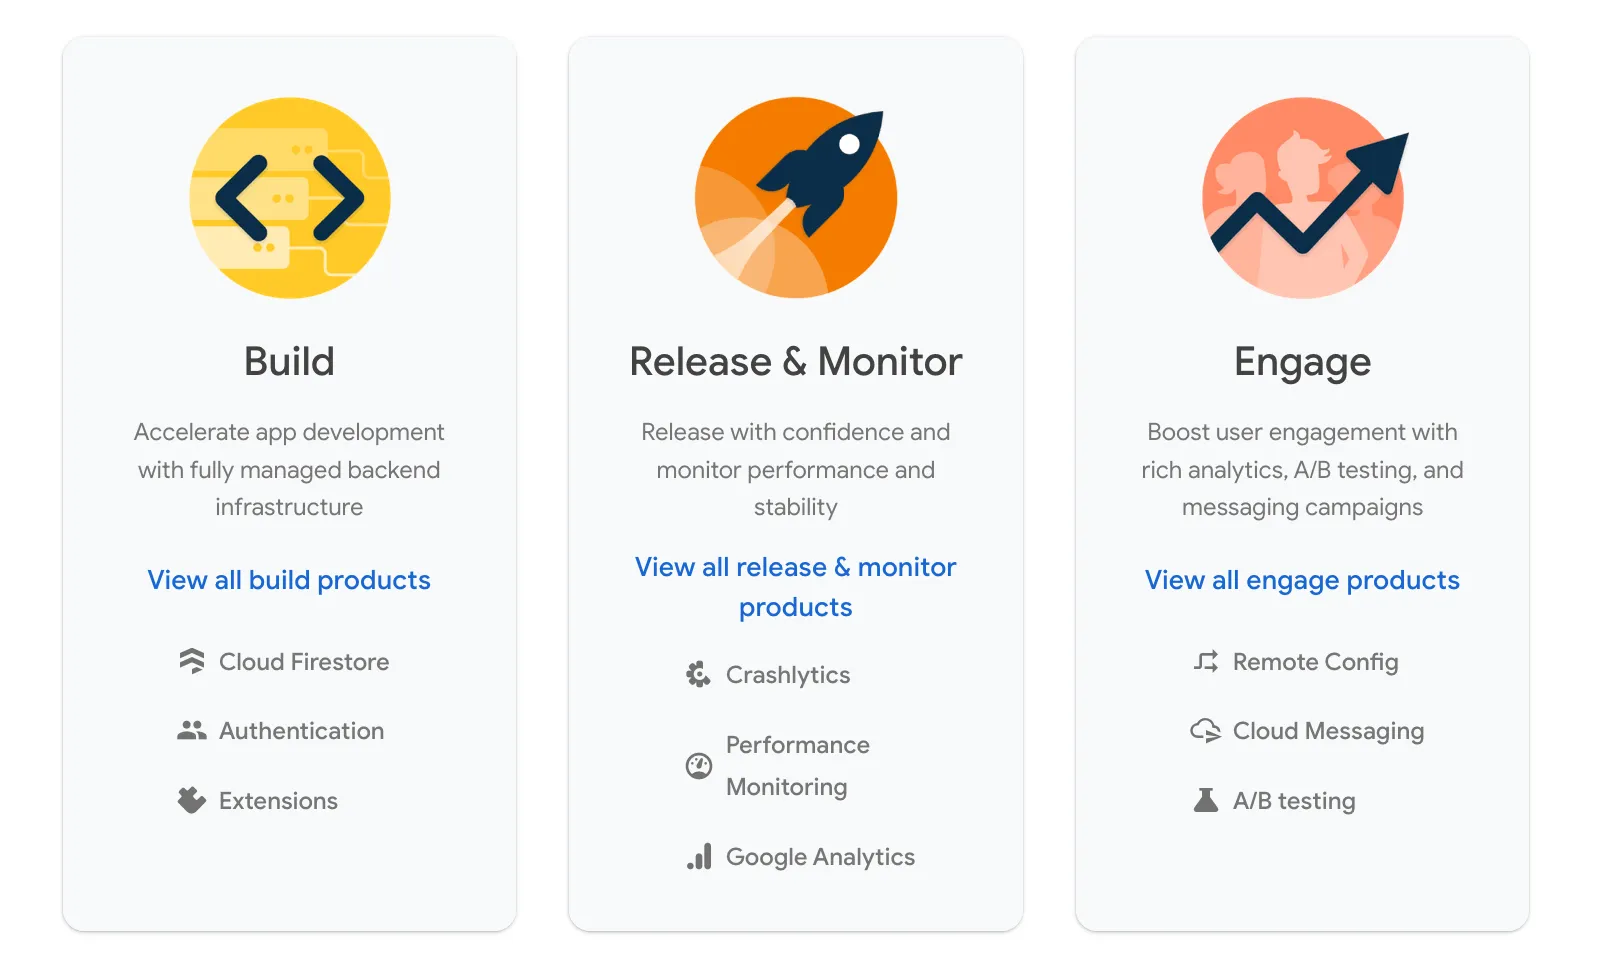The width and height of the screenshot is (1612, 968).
Task: Click the Engage card heading
Action: (1302, 362)
